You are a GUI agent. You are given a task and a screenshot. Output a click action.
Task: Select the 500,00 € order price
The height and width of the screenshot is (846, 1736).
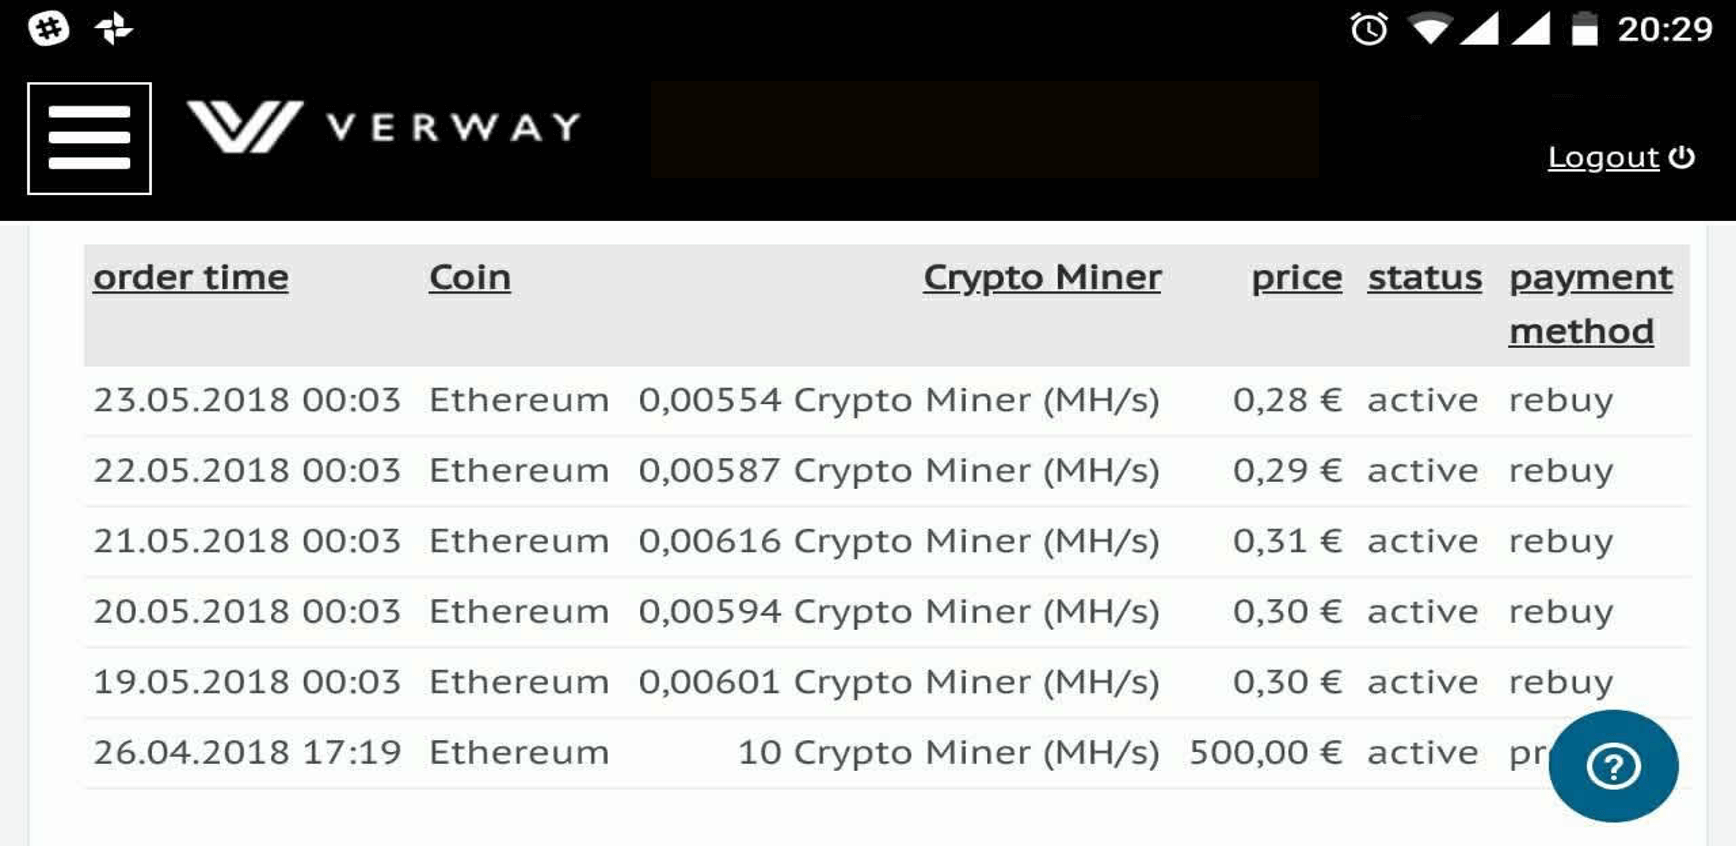point(1265,752)
